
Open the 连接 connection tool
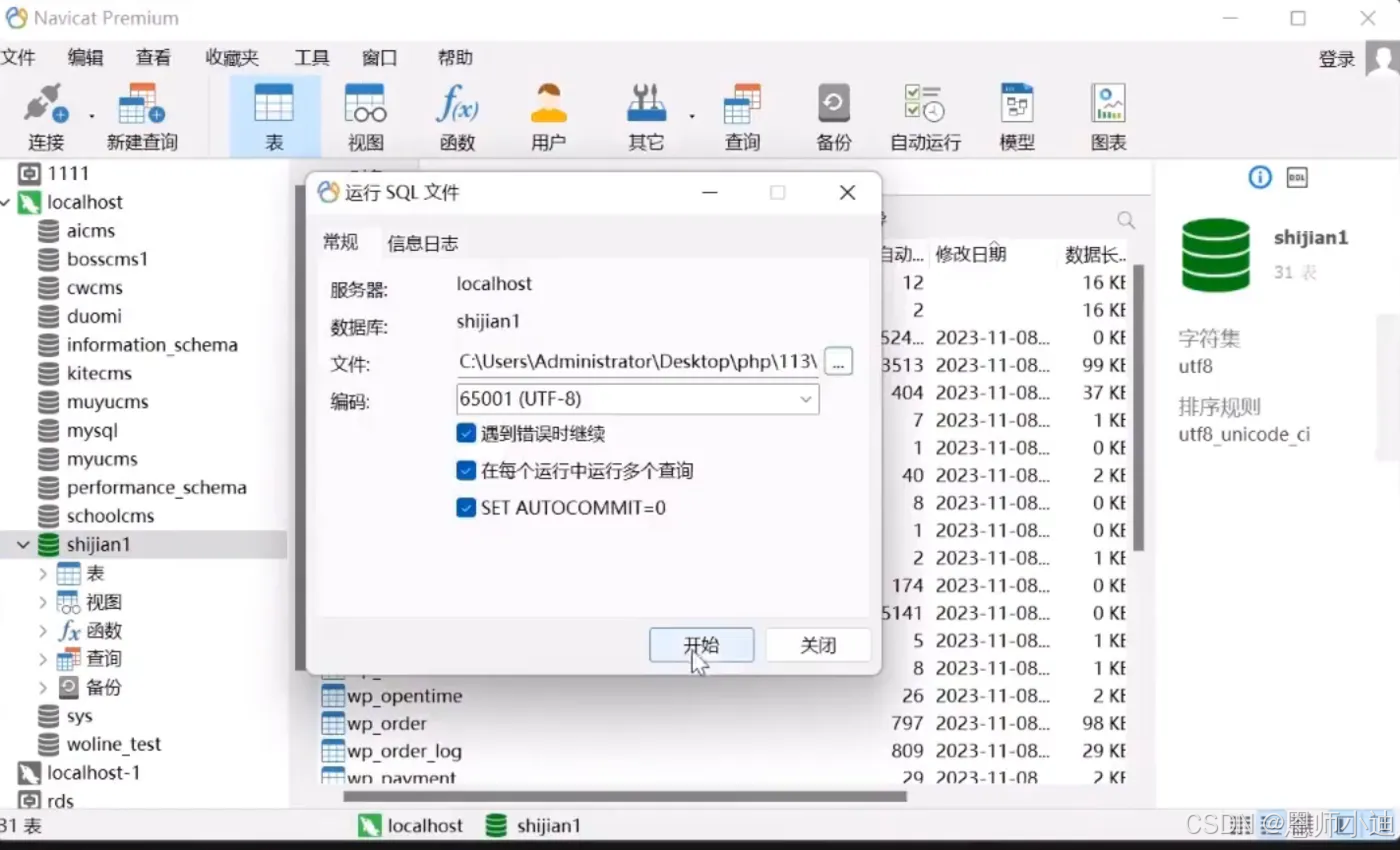click(x=46, y=117)
